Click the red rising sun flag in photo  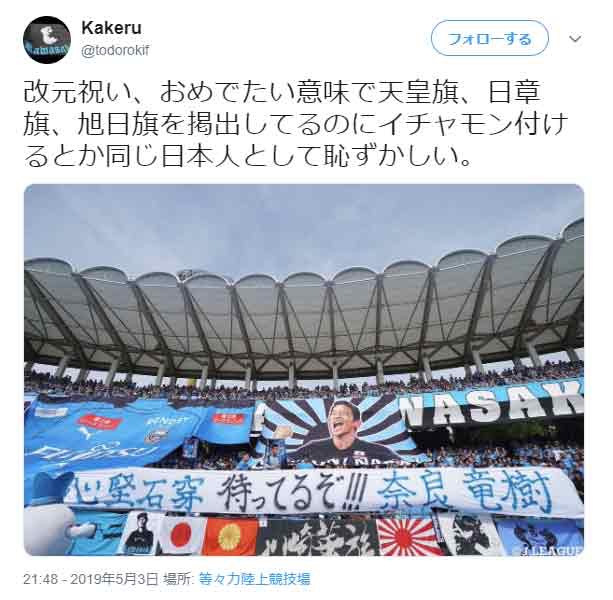click(x=408, y=536)
